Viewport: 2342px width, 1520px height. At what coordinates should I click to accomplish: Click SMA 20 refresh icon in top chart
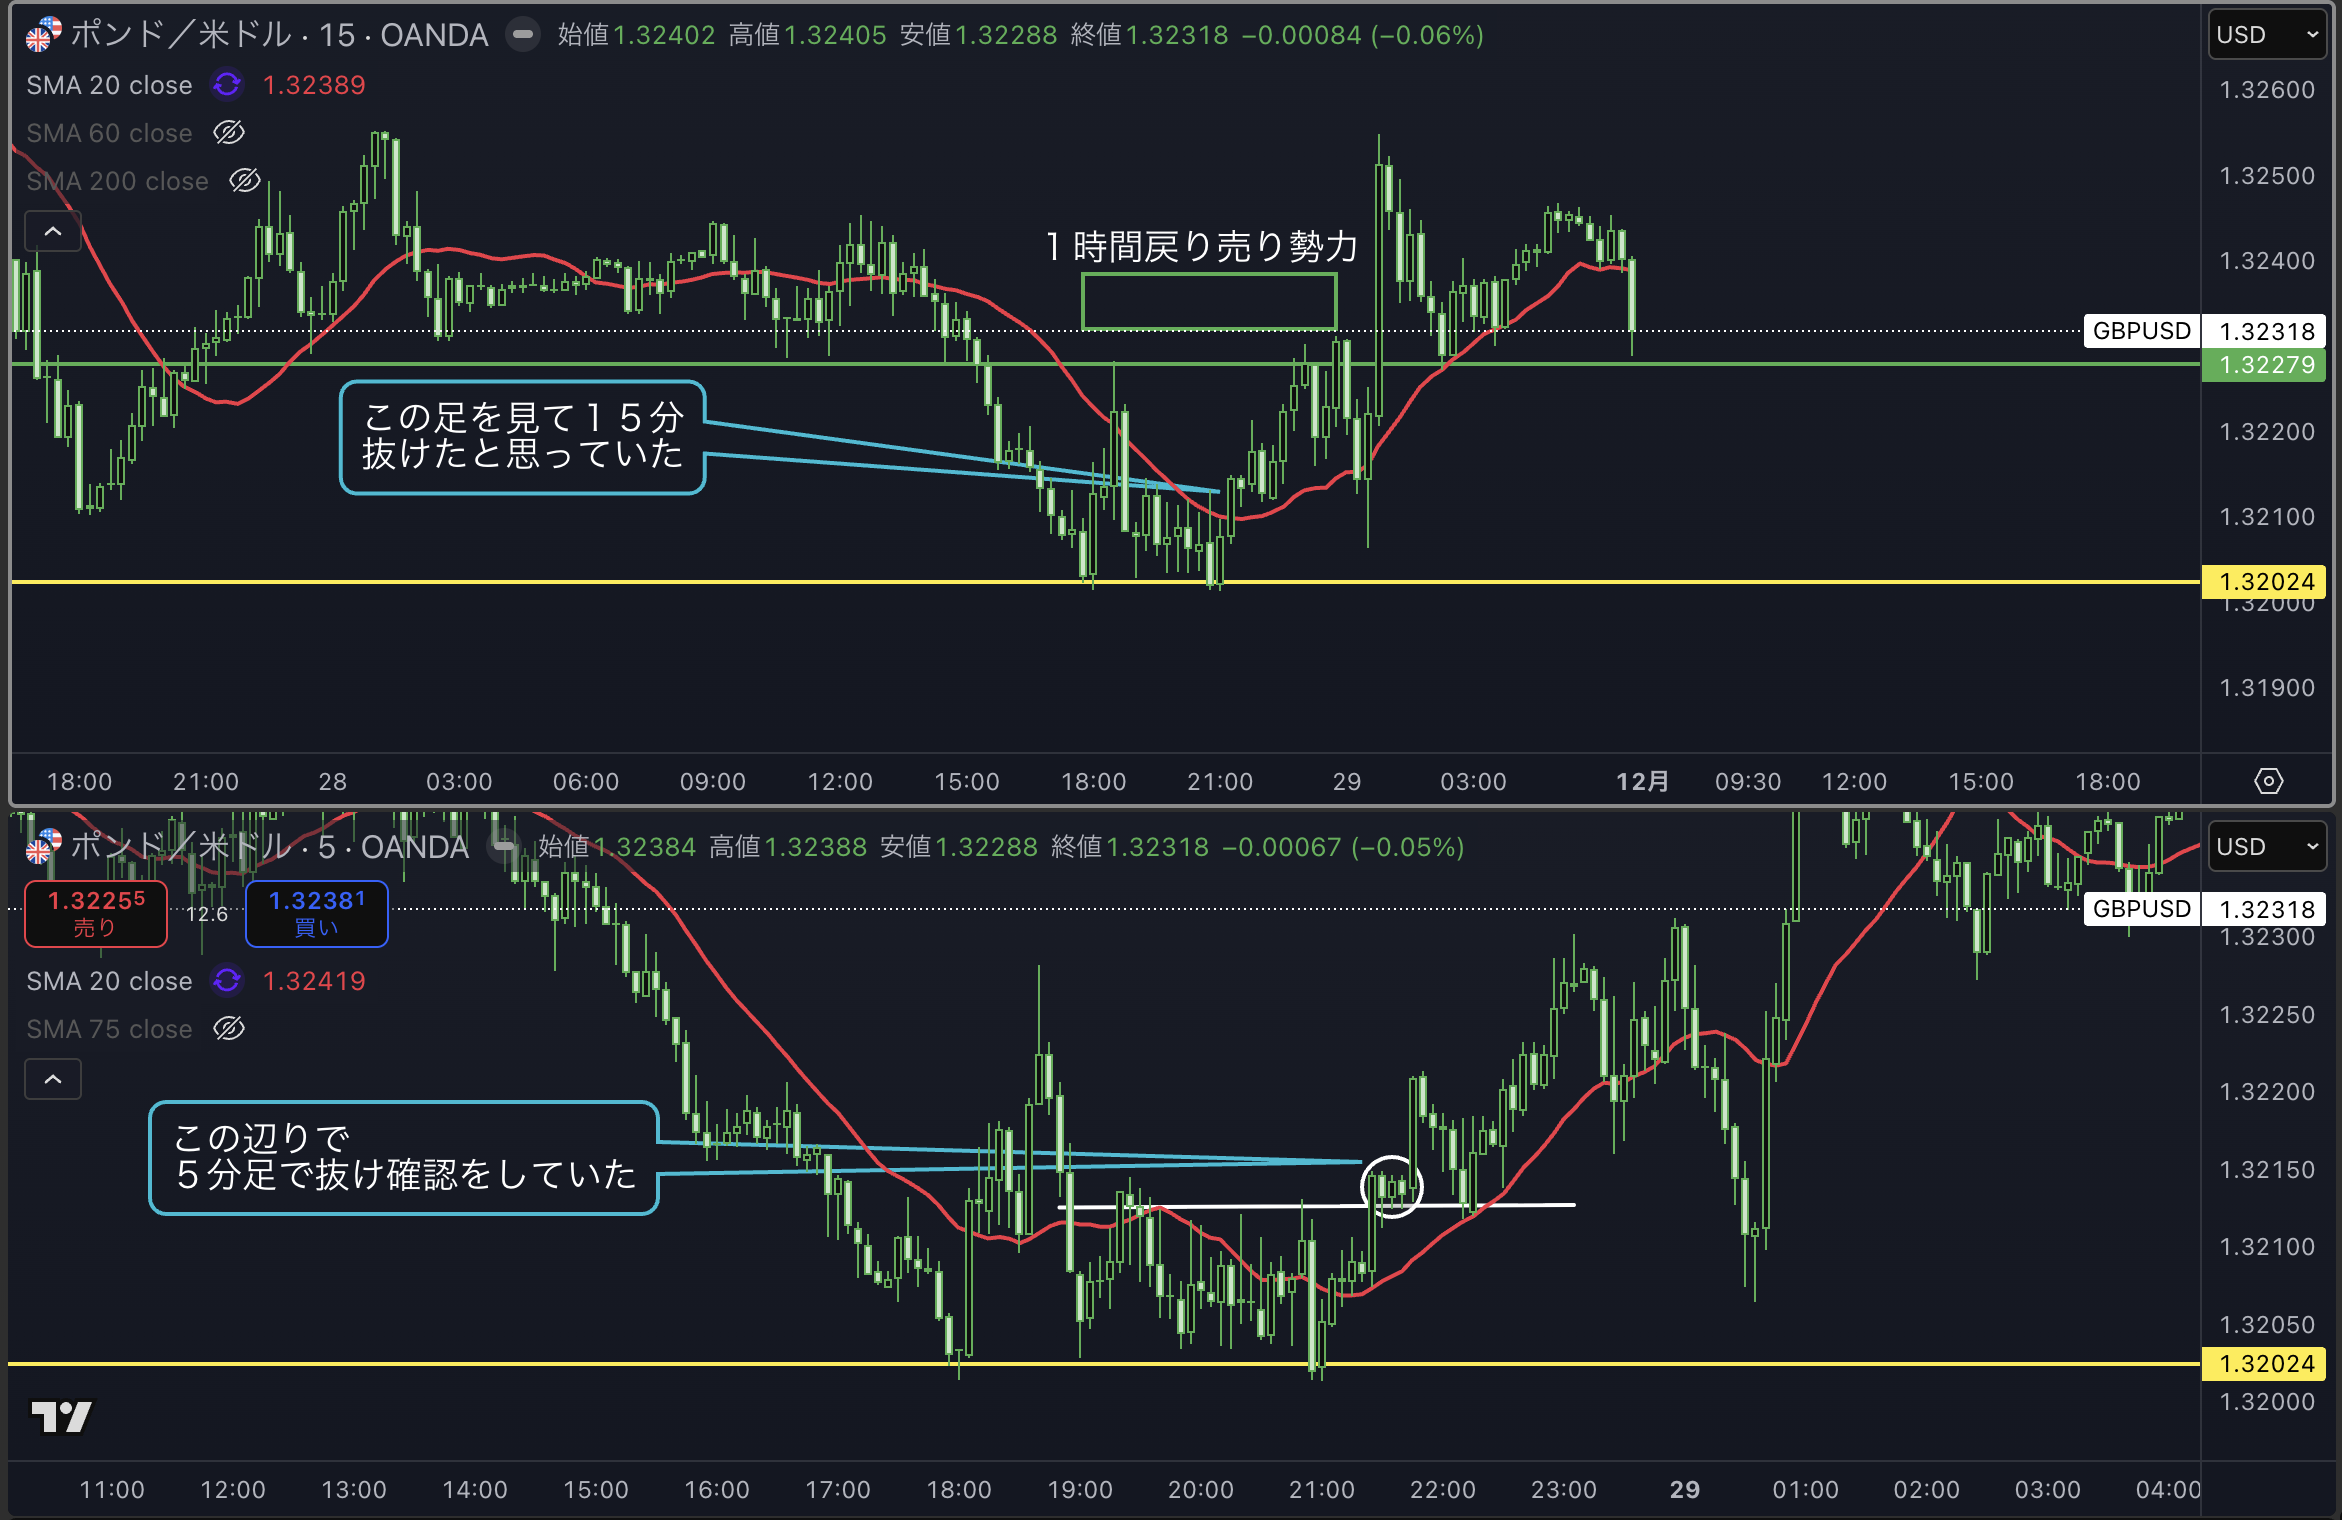(227, 85)
